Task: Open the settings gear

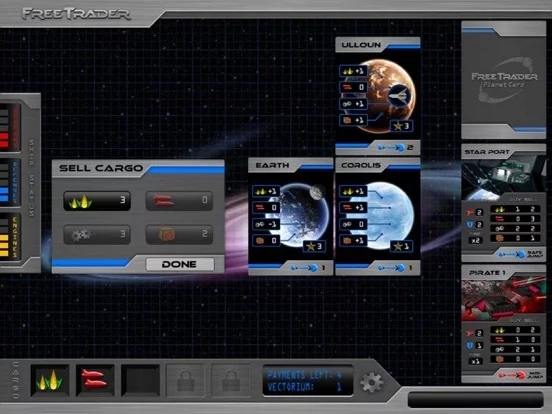Action: [x=371, y=382]
